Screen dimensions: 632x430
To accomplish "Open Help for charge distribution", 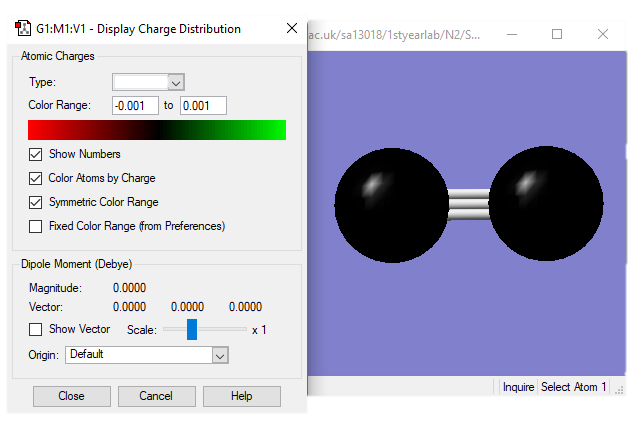I will point(242,396).
